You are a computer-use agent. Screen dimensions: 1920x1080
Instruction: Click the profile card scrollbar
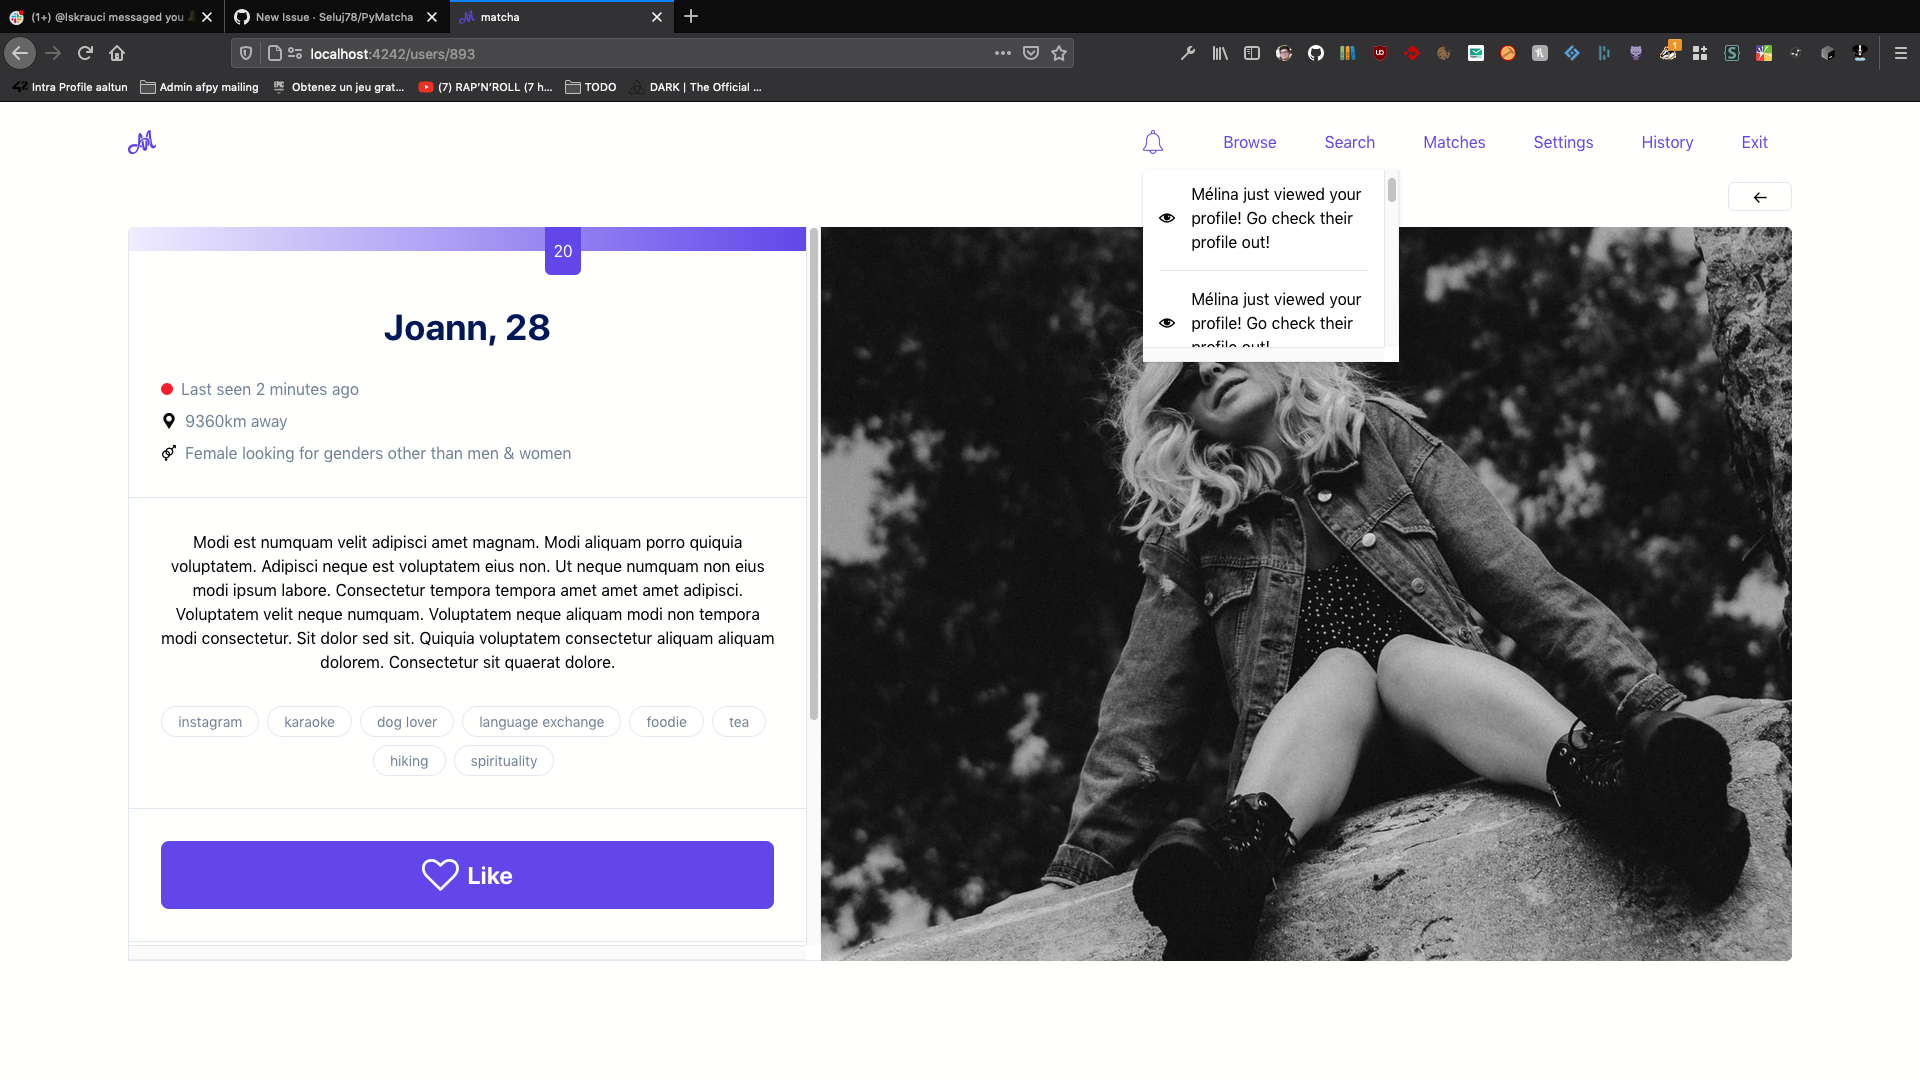(813, 475)
